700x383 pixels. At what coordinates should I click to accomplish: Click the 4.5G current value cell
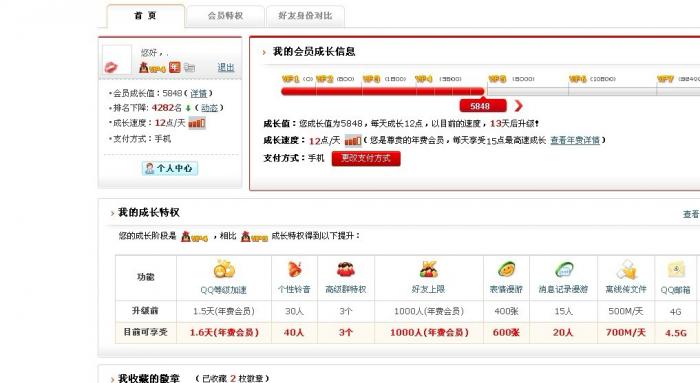tap(676, 333)
